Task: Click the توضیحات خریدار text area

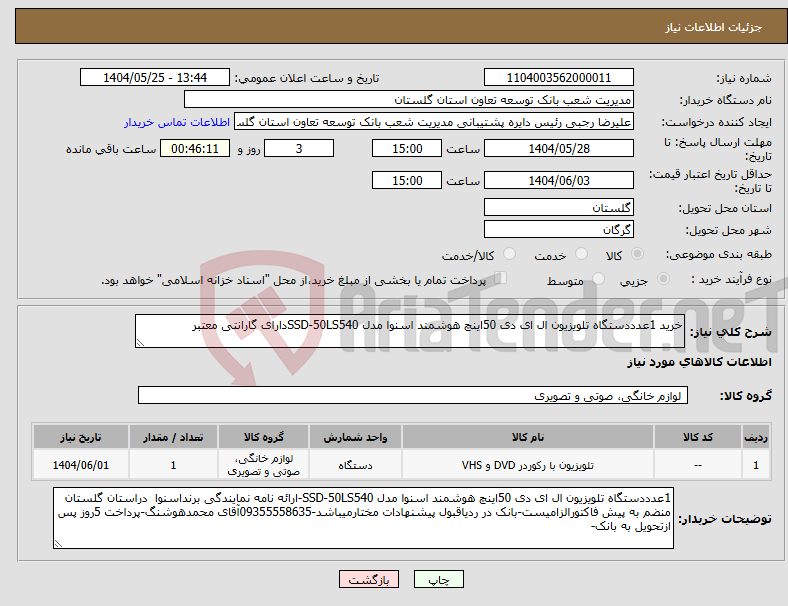Action: (363, 518)
